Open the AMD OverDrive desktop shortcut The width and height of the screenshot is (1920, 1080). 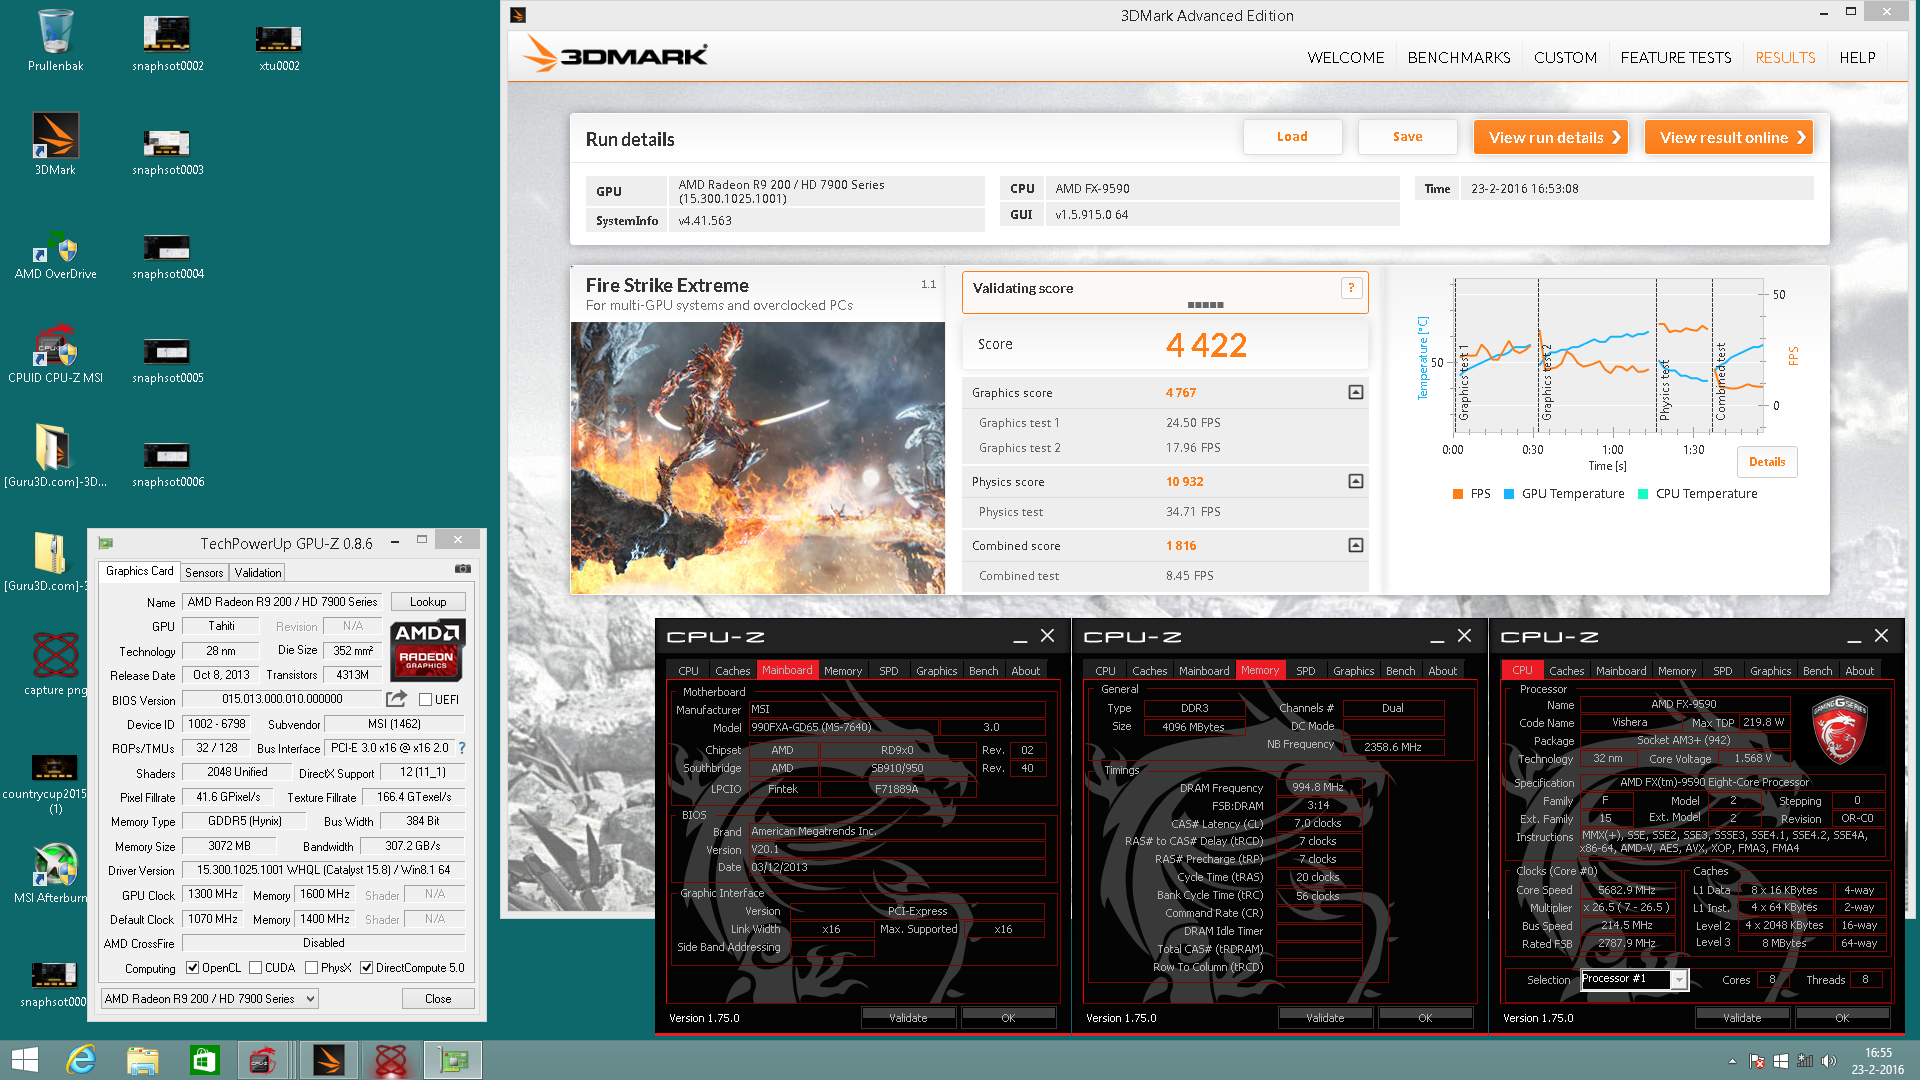click(x=55, y=255)
